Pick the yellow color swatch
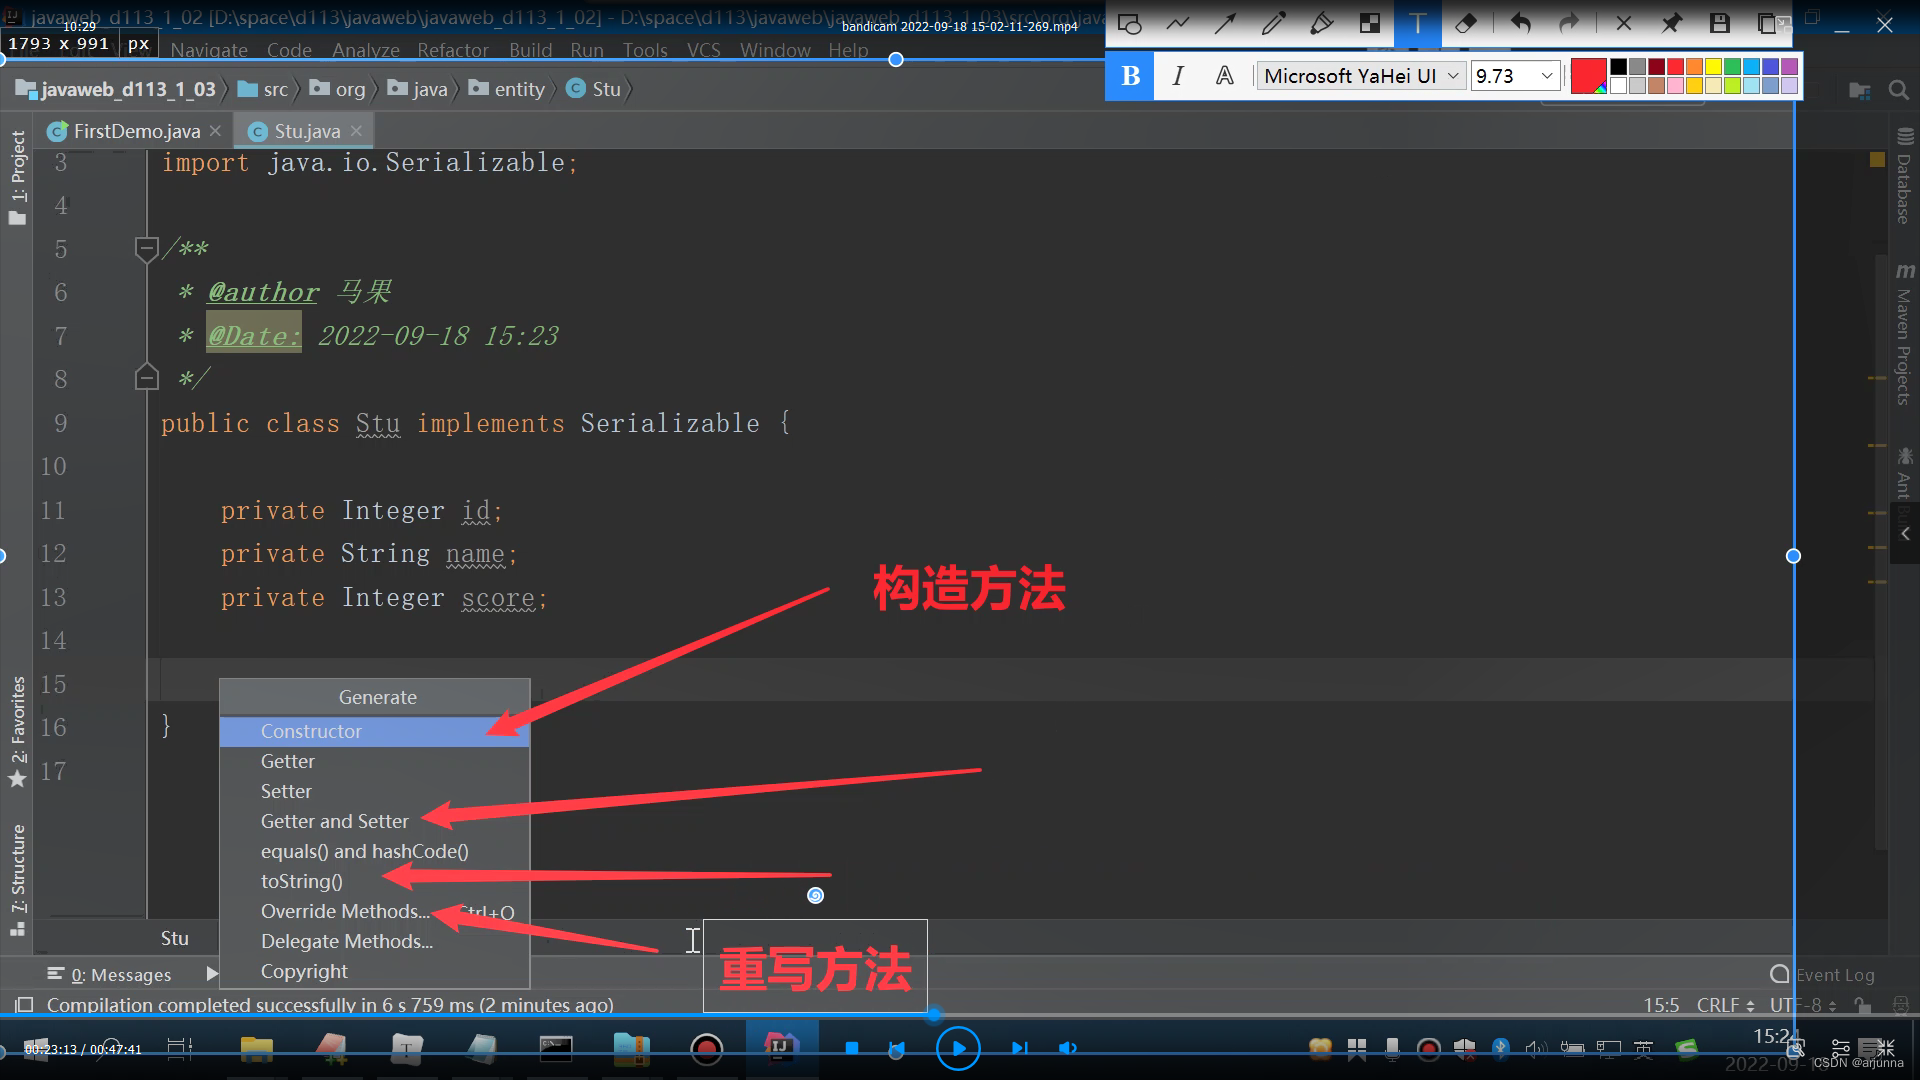 pyautogui.click(x=1713, y=67)
